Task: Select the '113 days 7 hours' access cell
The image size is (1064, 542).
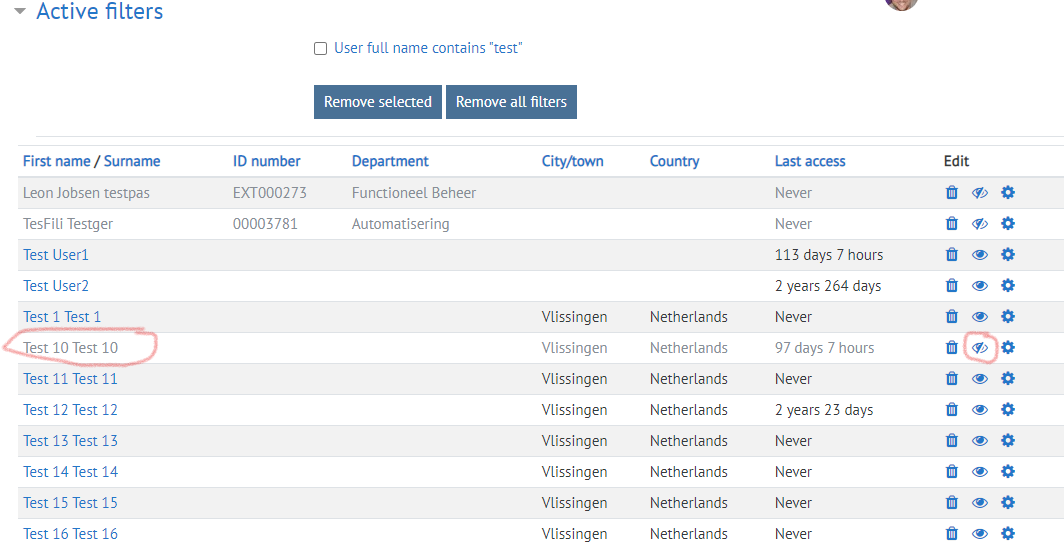Action: 829,254
